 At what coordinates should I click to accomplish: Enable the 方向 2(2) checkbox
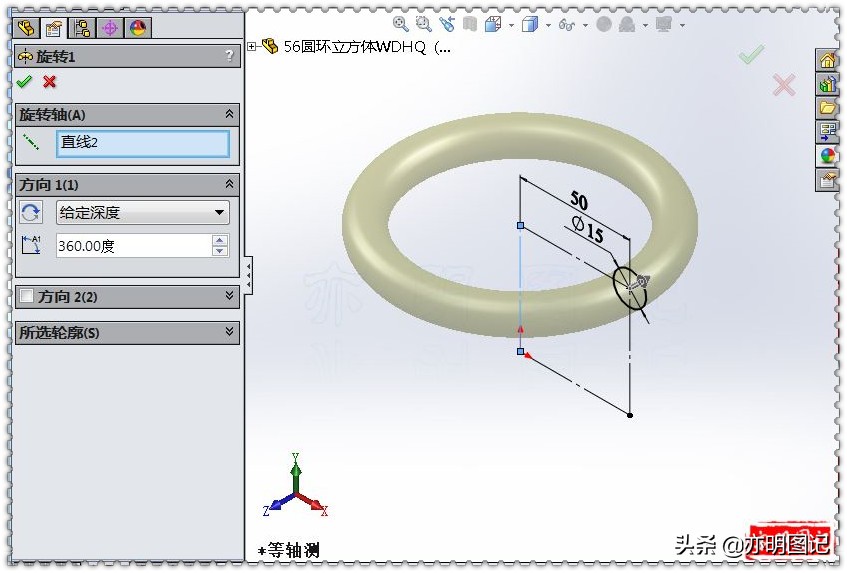[26, 296]
